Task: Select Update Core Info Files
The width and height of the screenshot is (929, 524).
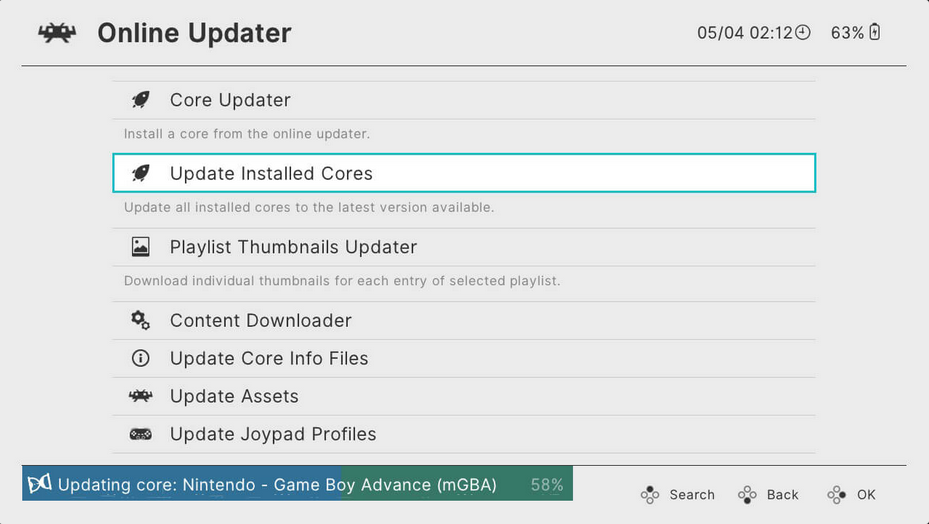Action: pyautogui.click(x=464, y=358)
